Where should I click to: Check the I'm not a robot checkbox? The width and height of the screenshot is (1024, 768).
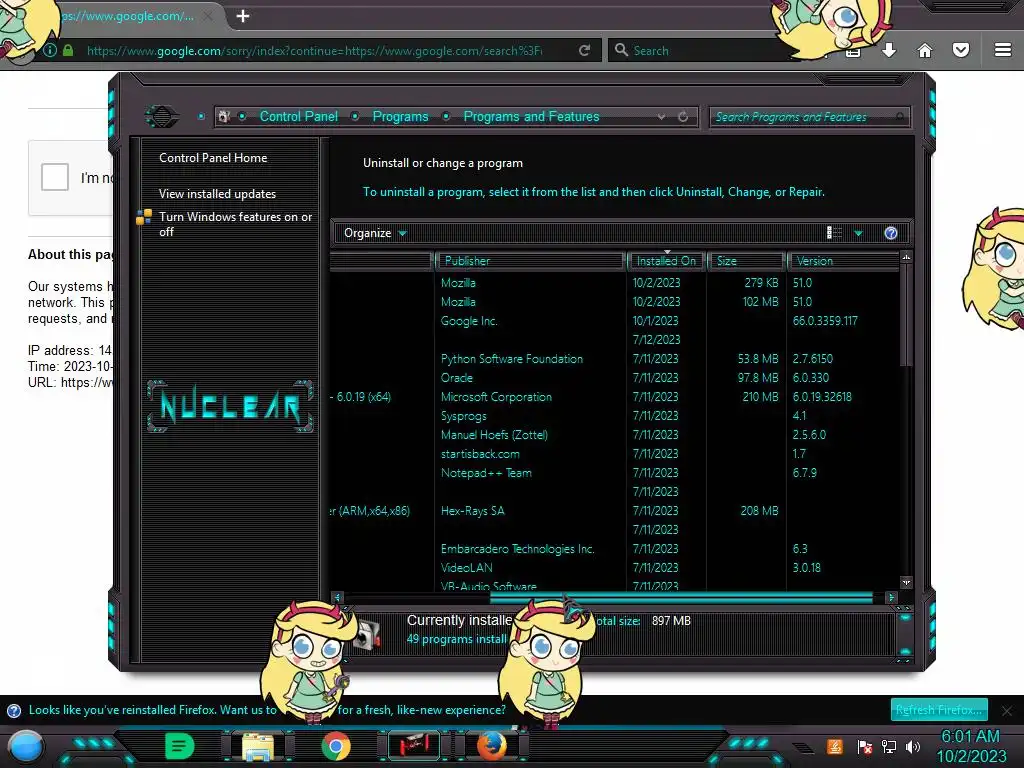coord(55,177)
